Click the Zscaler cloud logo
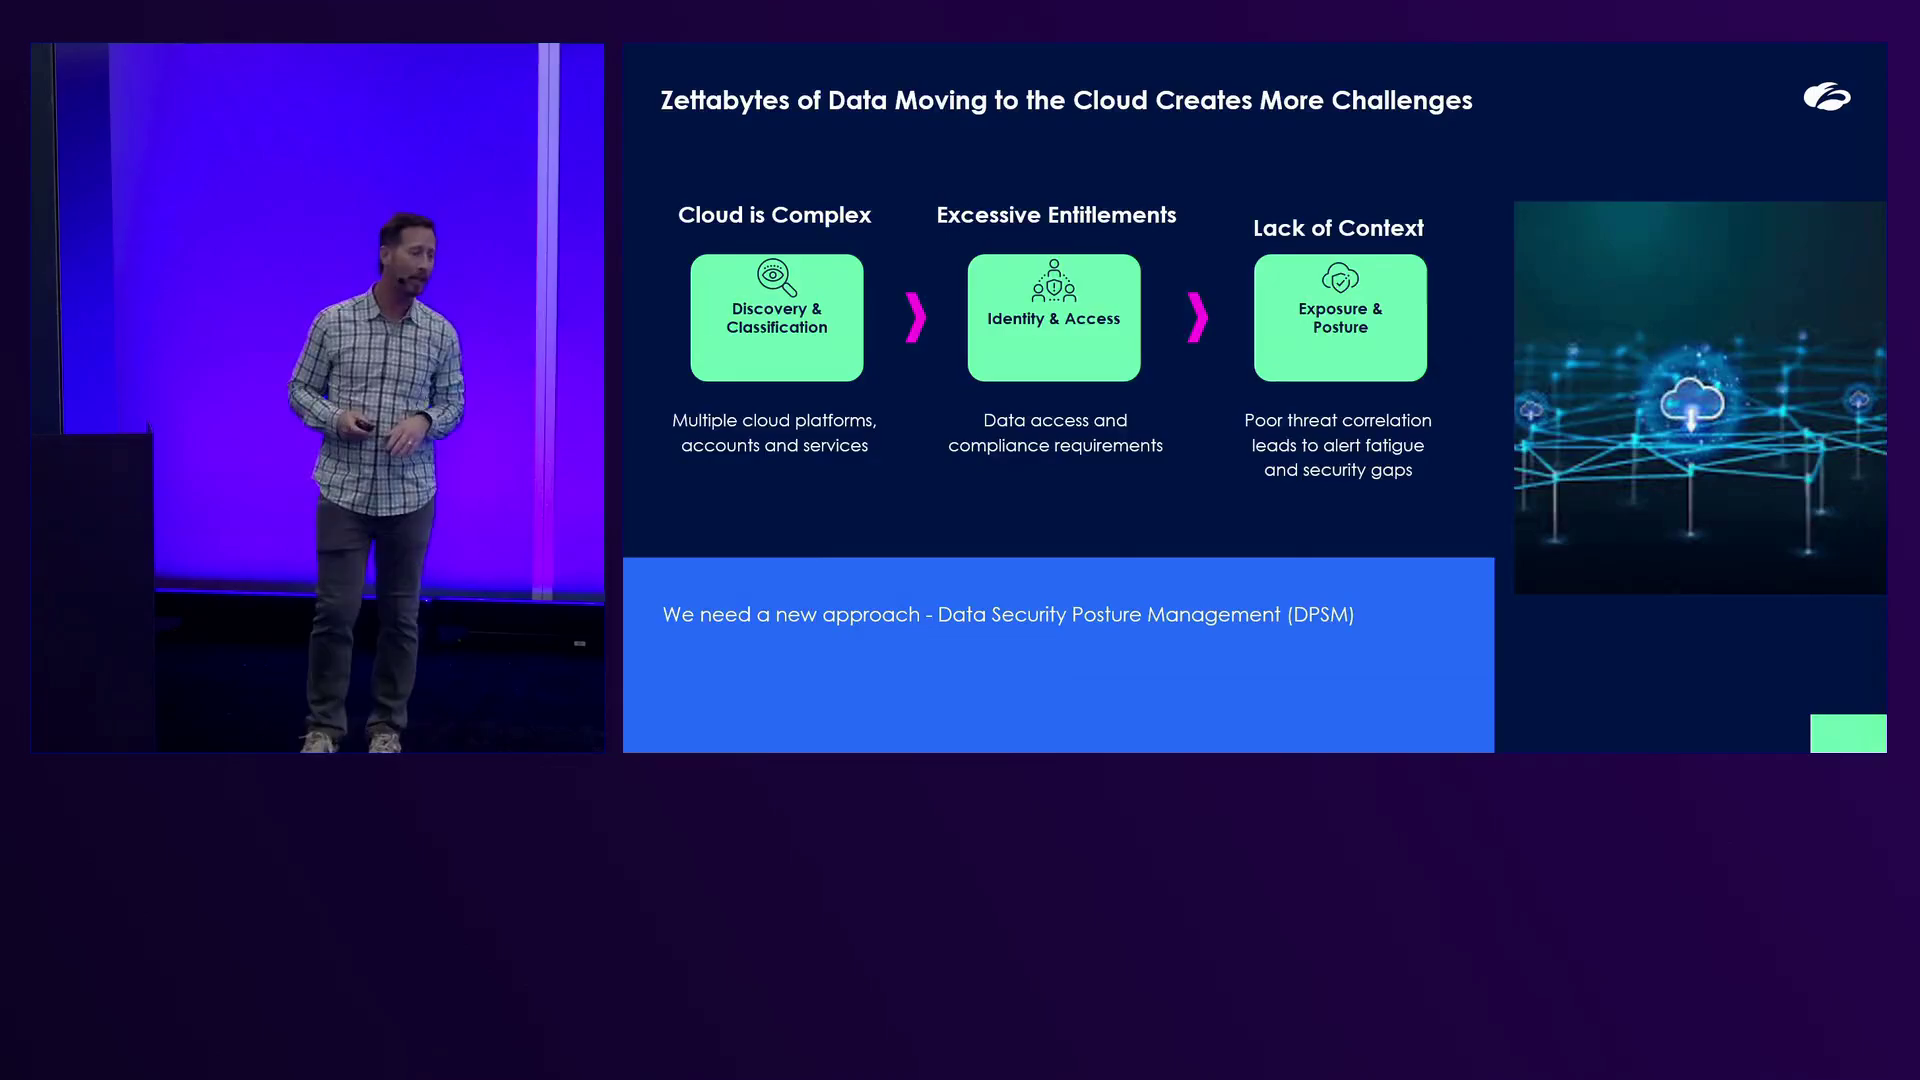Screen dimensions: 1920x1080 1826,97
